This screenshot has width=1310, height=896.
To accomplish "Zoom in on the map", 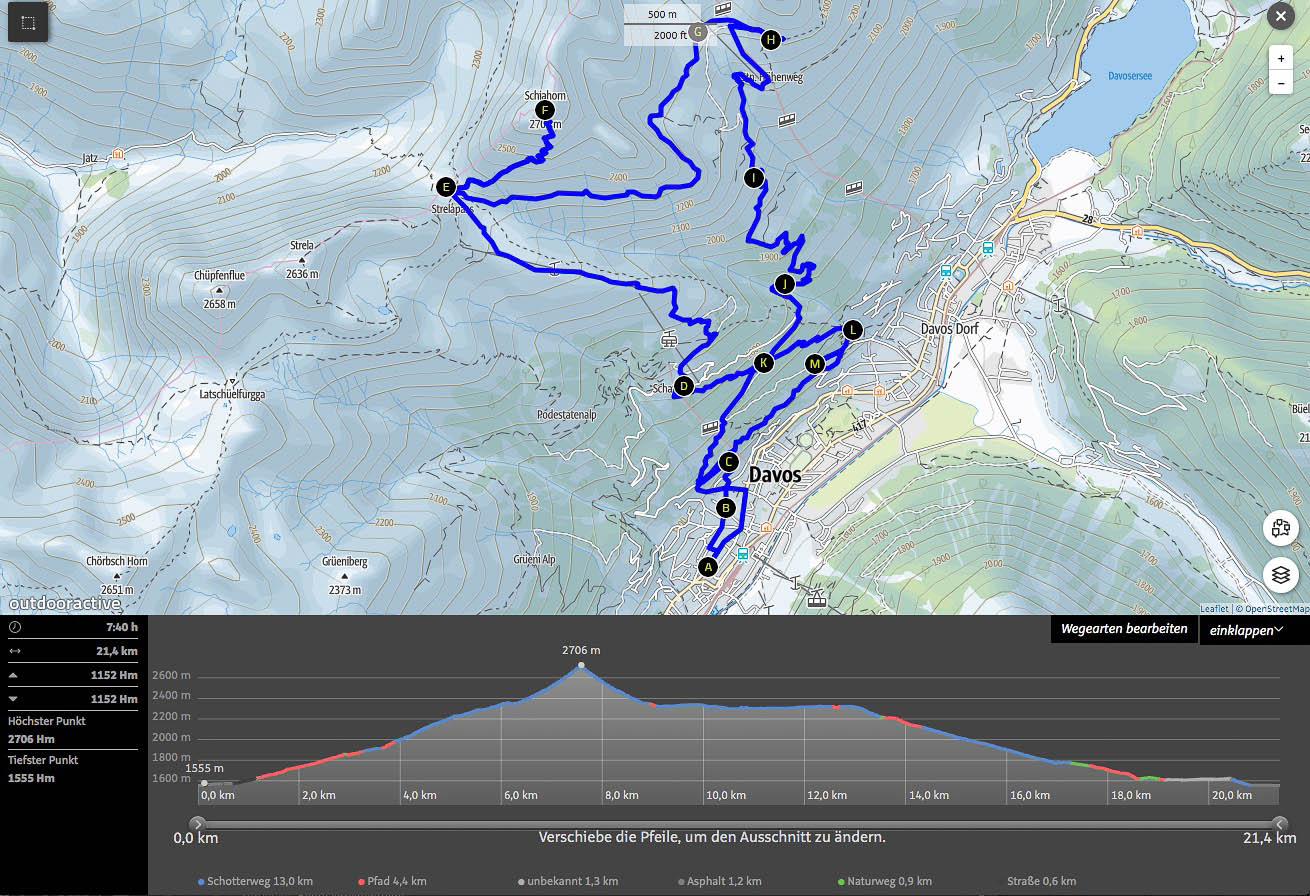I will click(1281, 59).
